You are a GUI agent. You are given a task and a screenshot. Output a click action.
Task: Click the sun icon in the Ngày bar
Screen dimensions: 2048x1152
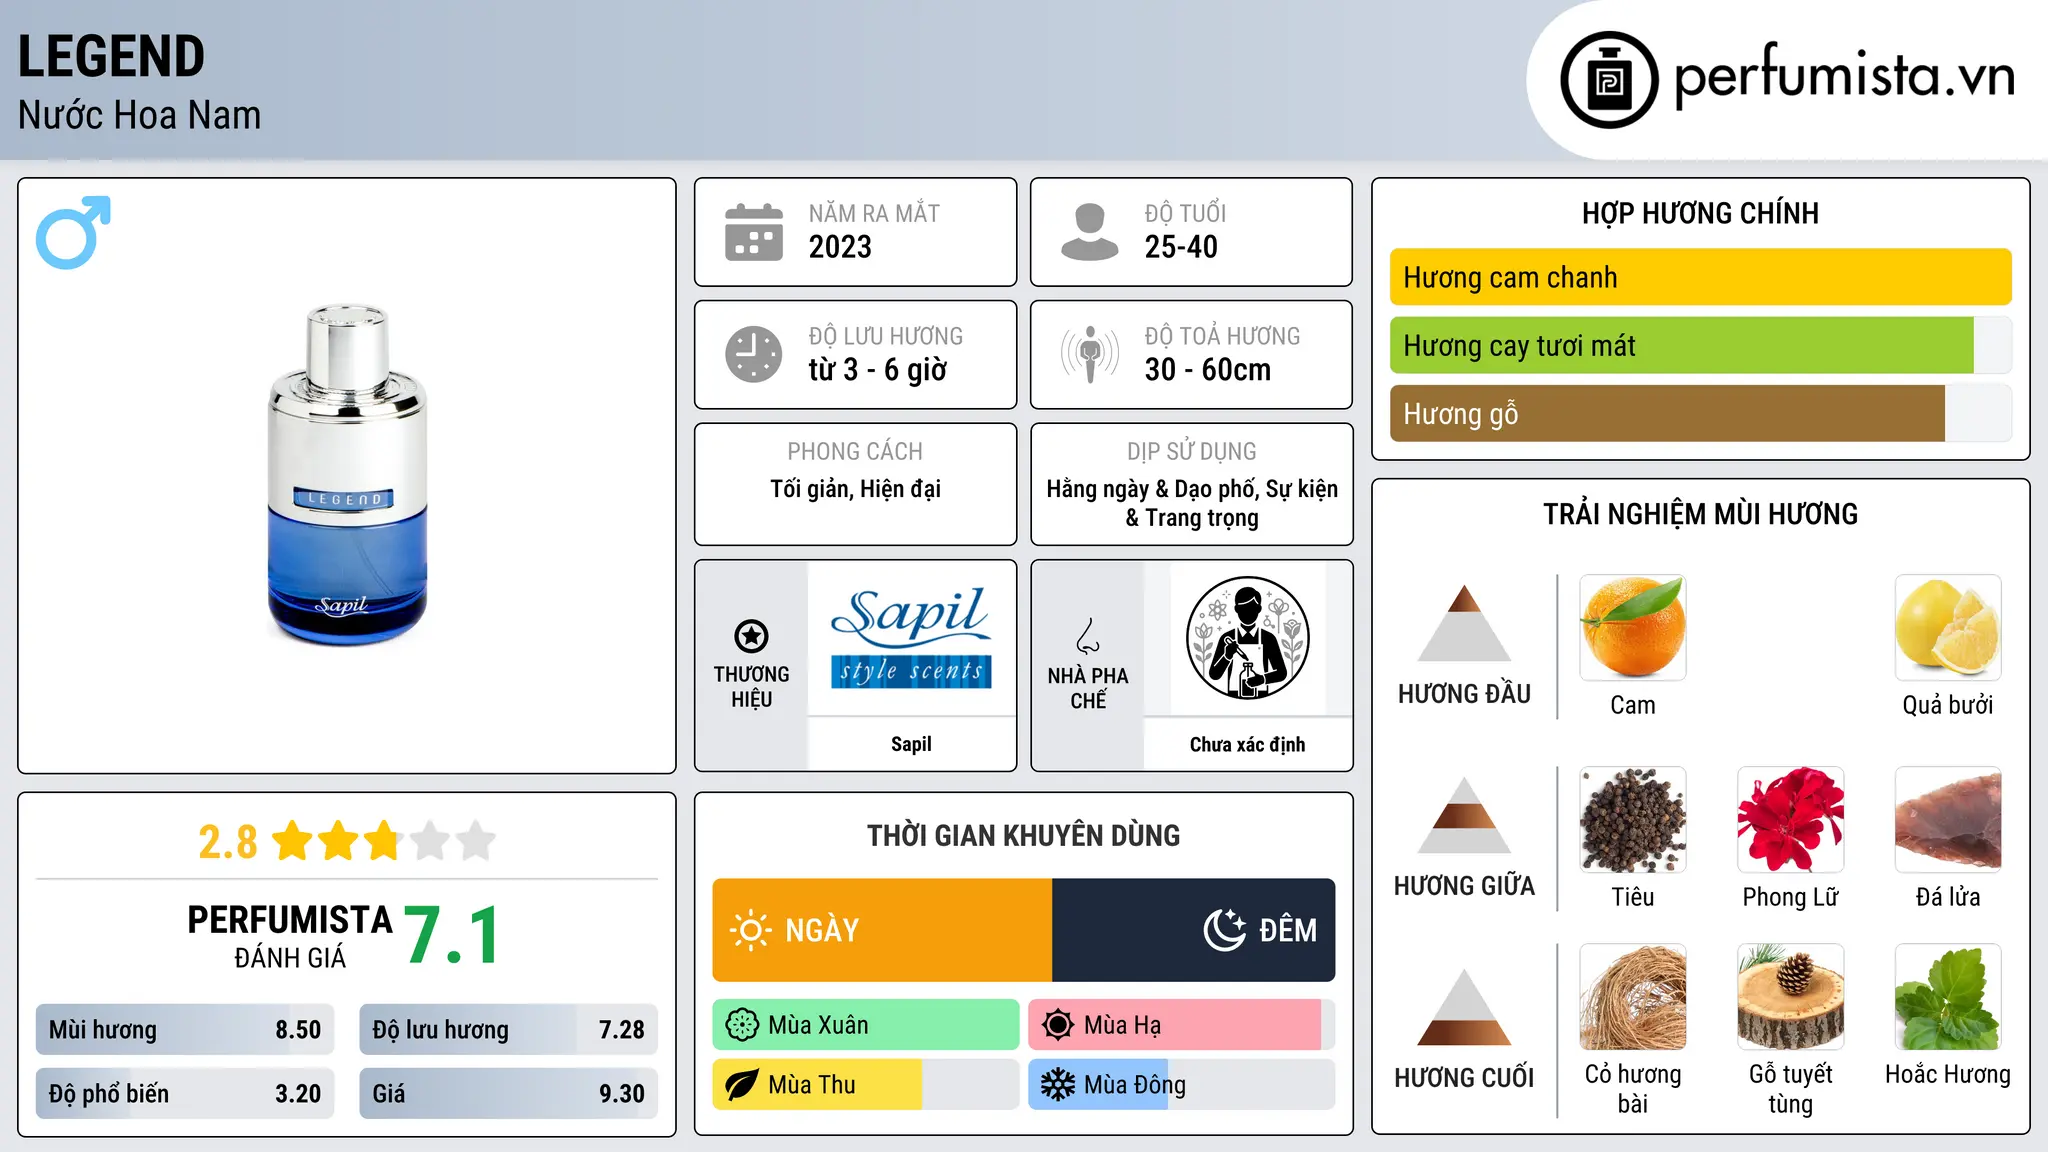tap(750, 930)
